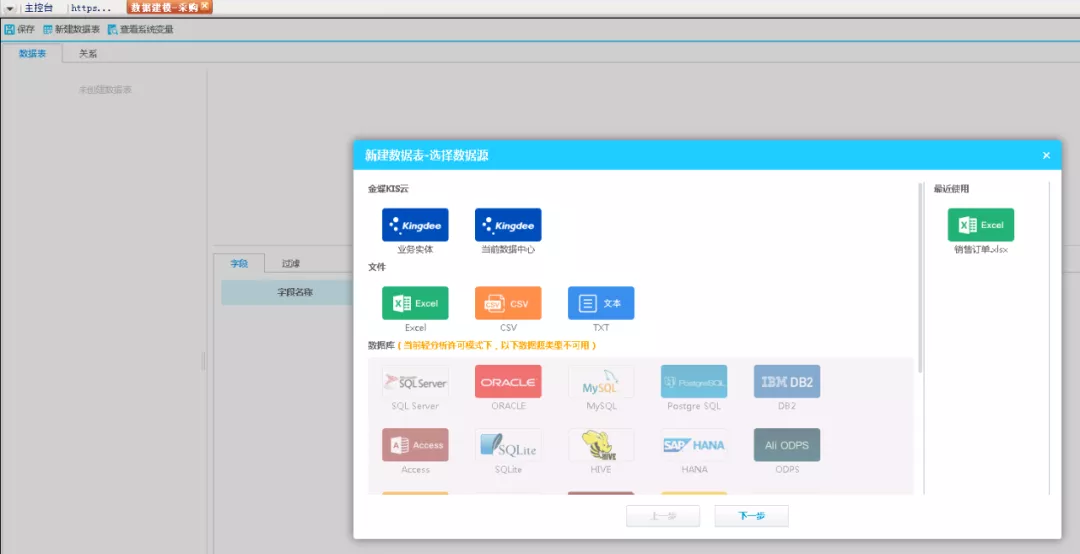Screen dimensions: 1080x554
Task: Click the ORACLE database icon
Action: tap(508, 382)
